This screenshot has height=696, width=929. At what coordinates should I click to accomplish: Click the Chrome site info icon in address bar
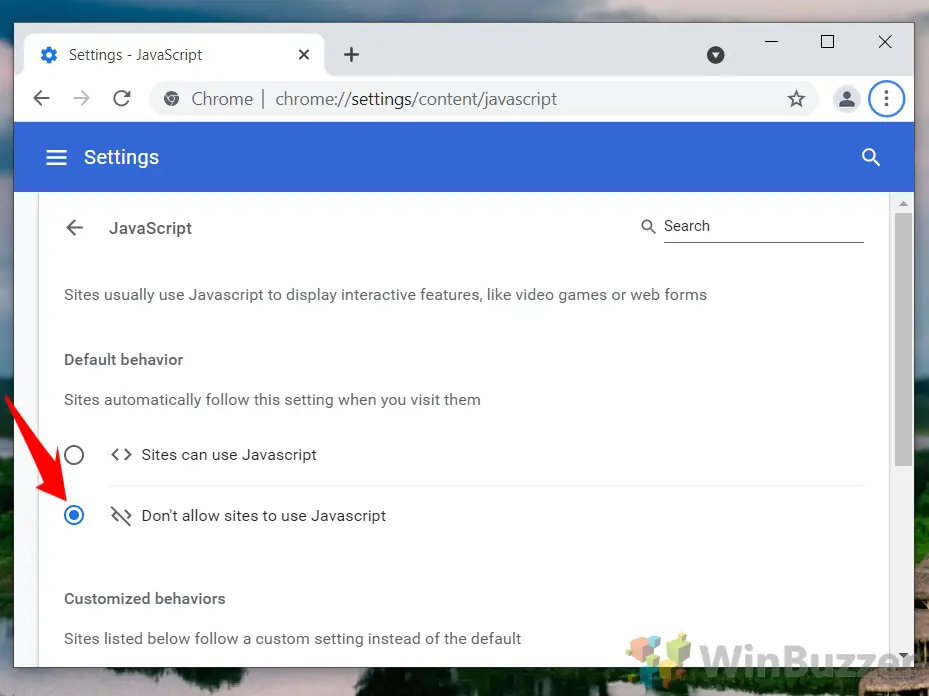pos(172,99)
